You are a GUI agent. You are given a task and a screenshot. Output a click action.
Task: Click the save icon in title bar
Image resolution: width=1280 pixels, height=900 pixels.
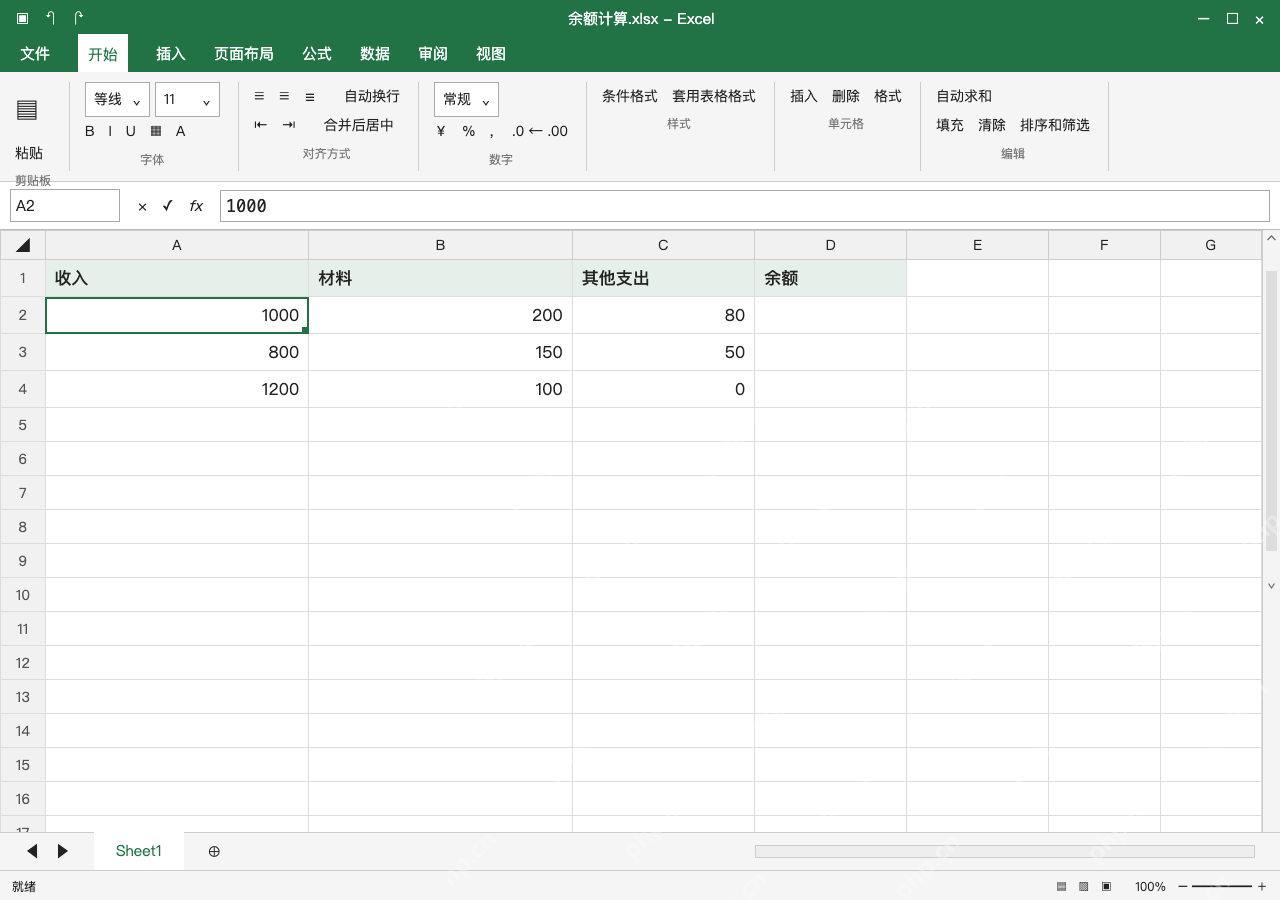click(22, 18)
